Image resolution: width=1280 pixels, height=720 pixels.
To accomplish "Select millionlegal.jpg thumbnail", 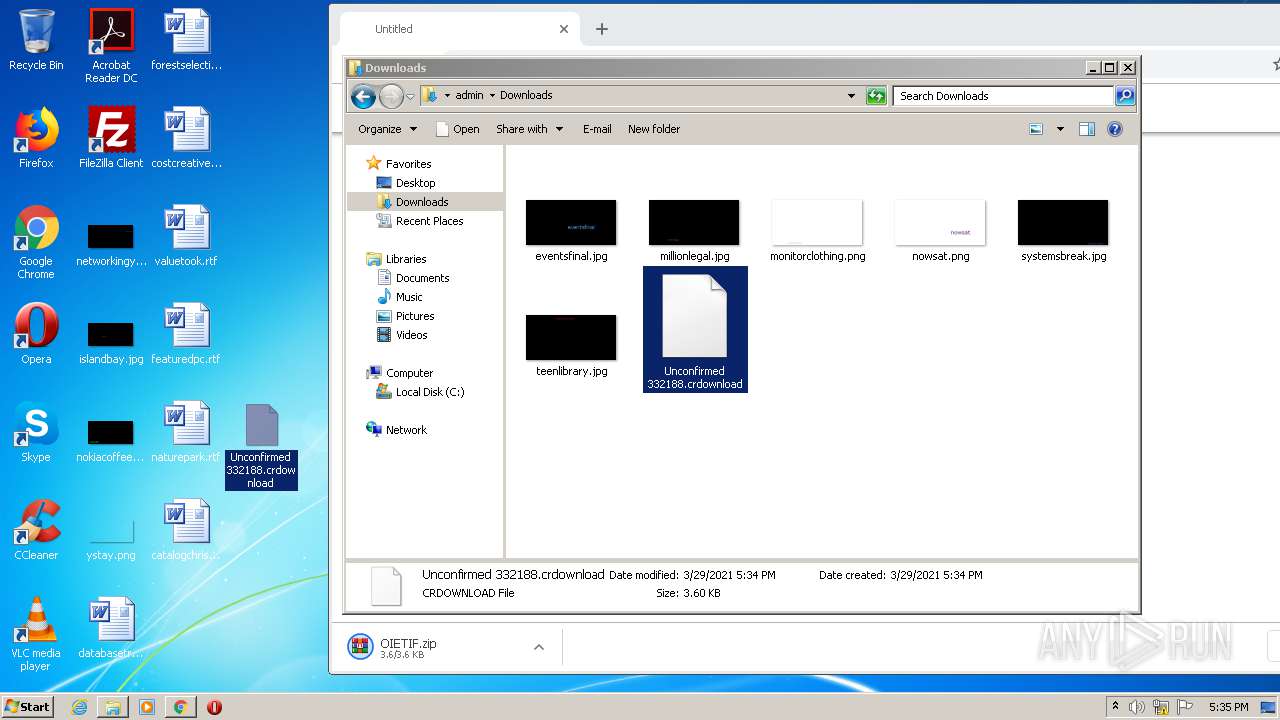I will tap(694, 231).
